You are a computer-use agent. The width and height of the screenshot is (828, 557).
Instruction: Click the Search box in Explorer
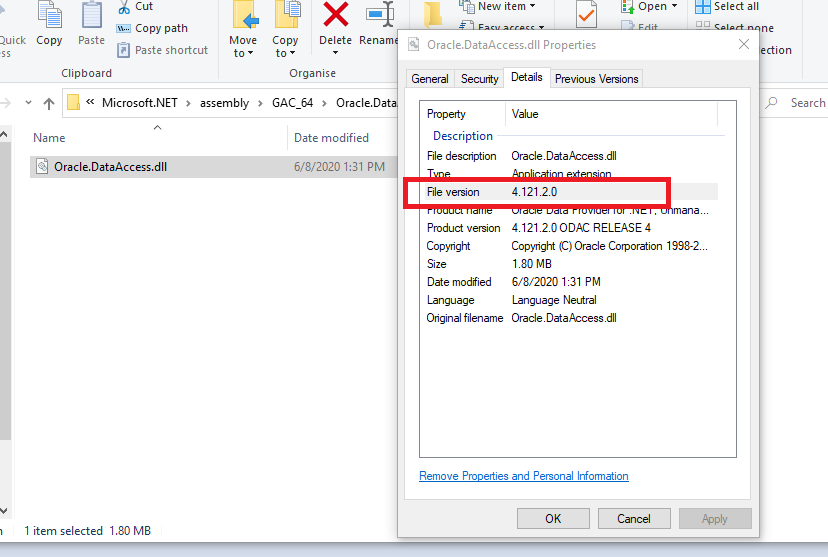(794, 103)
